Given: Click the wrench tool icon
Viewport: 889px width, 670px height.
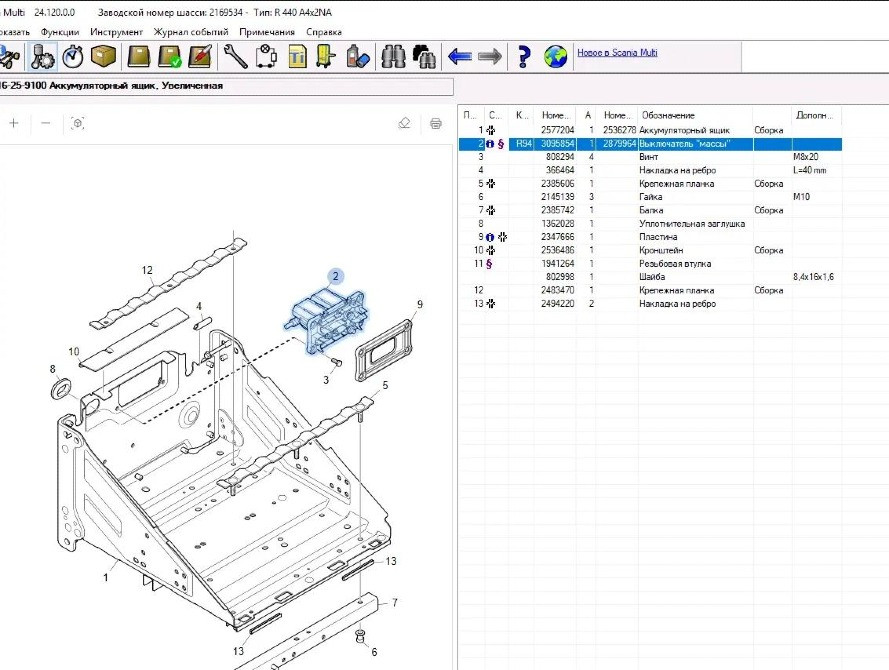Looking at the screenshot, I should 235,57.
